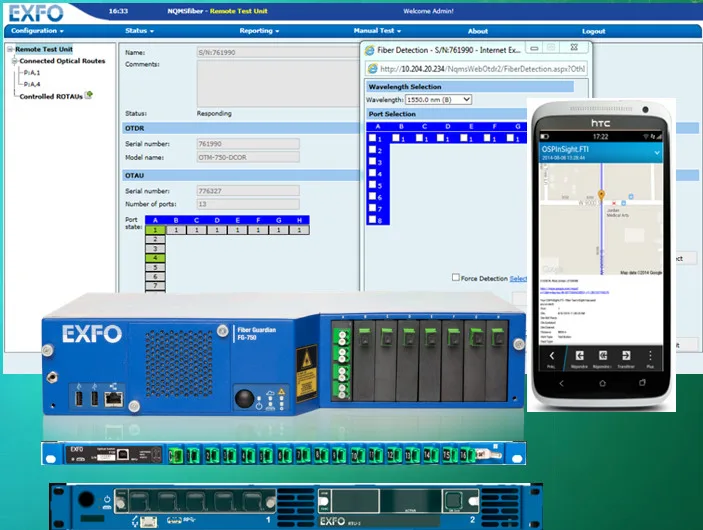Tap the orange location pin on phone map
Screen dimensions: 703x530
[601, 194]
